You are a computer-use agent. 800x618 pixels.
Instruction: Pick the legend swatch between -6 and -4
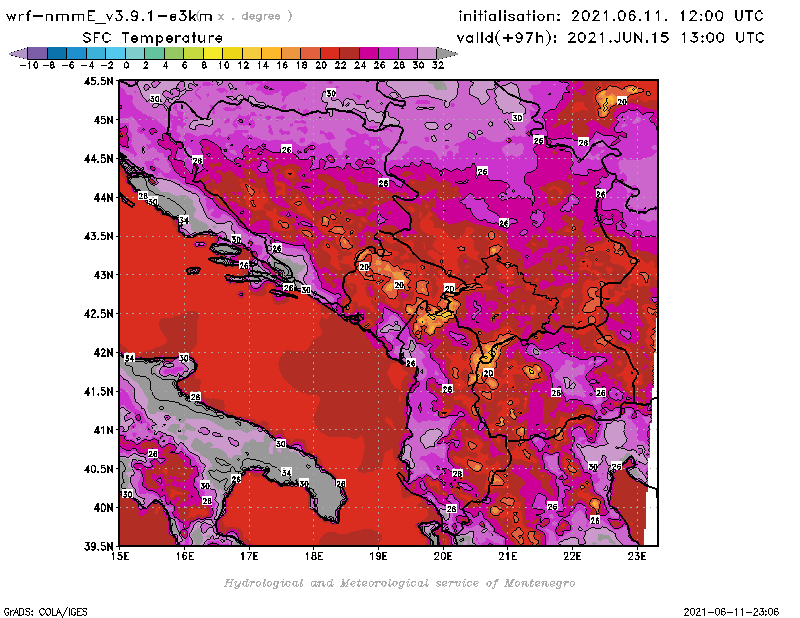click(77, 53)
